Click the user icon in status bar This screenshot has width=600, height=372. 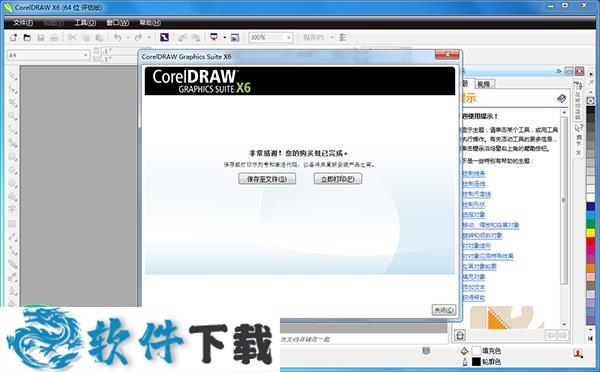coord(578,354)
